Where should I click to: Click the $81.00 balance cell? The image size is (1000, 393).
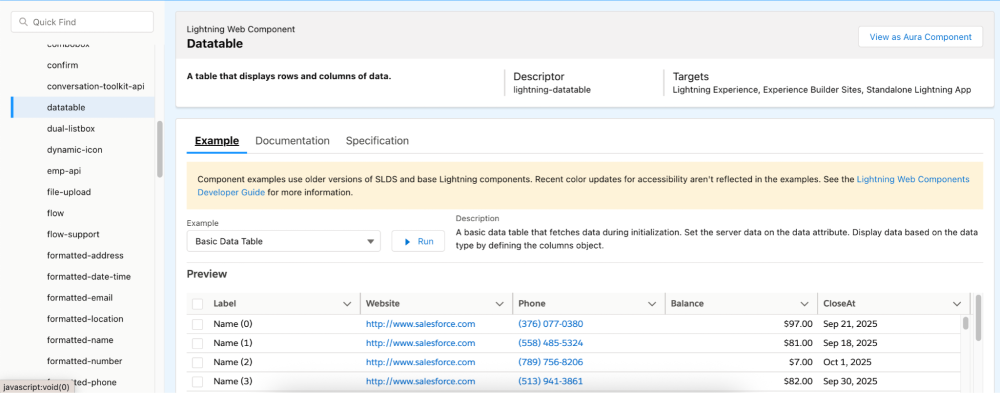pyautogui.click(x=798, y=343)
